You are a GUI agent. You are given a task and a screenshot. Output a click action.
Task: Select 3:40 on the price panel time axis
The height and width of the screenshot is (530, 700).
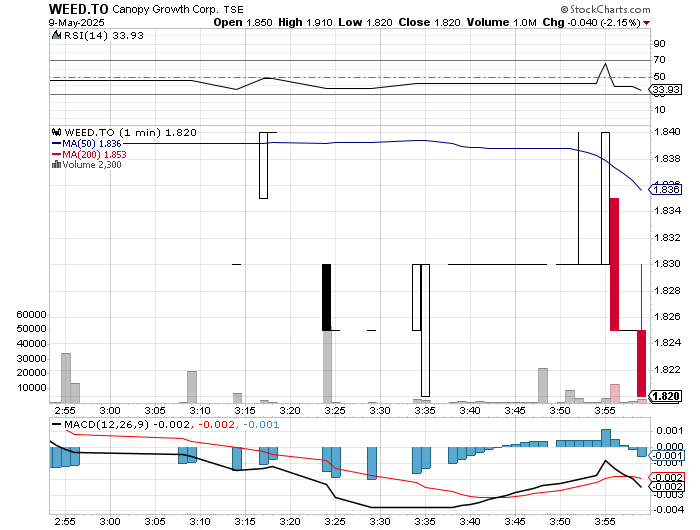click(x=469, y=409)
